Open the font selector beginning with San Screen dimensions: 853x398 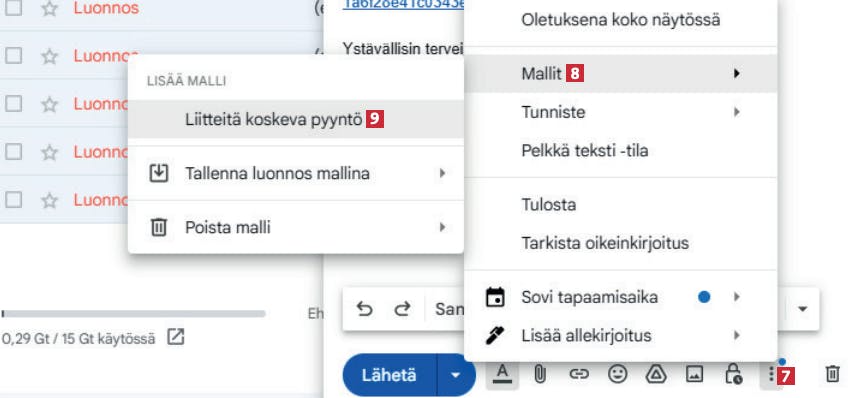click(x=449, y=309)
